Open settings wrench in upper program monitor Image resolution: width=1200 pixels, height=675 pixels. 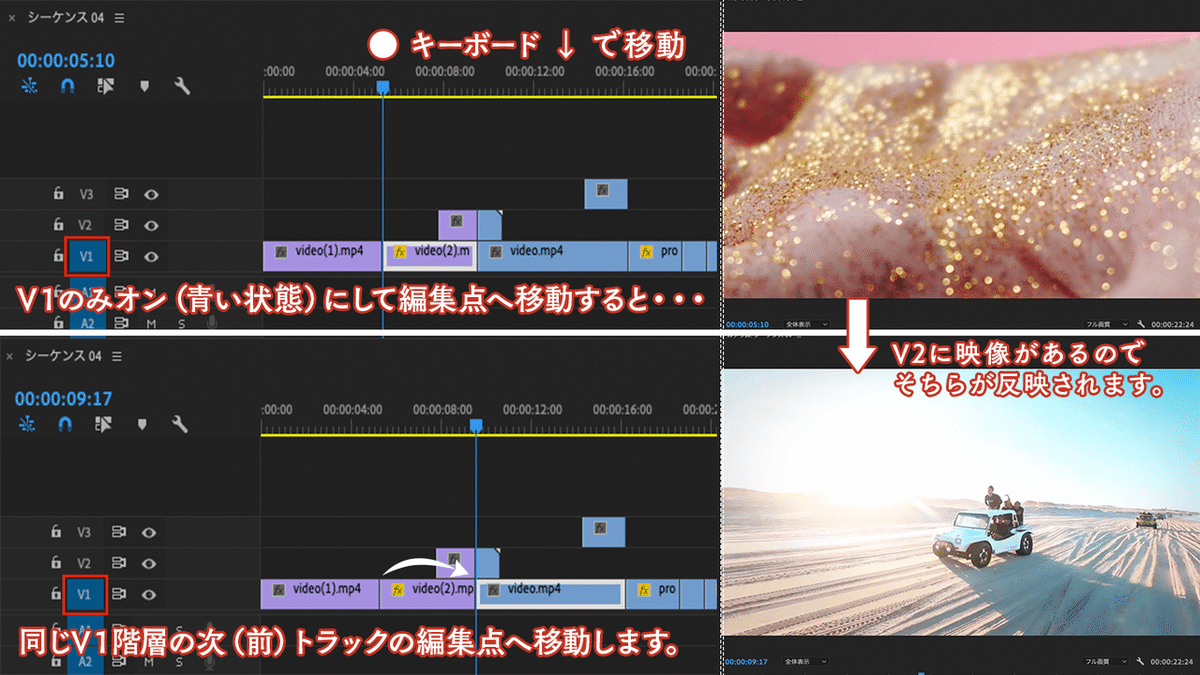[x=1141, y=324]
